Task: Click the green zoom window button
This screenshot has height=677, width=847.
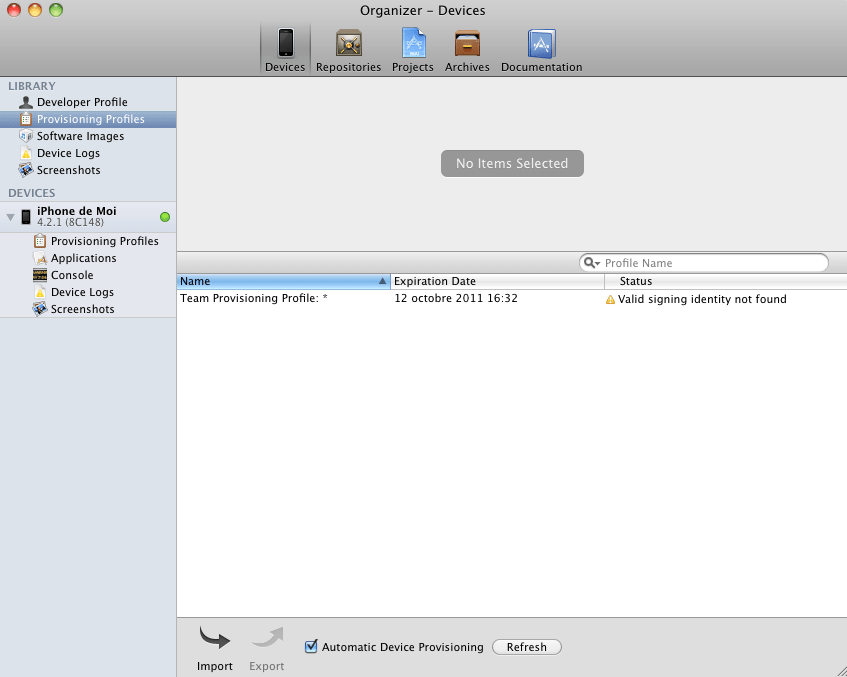Action: click(x=56, y=10)
